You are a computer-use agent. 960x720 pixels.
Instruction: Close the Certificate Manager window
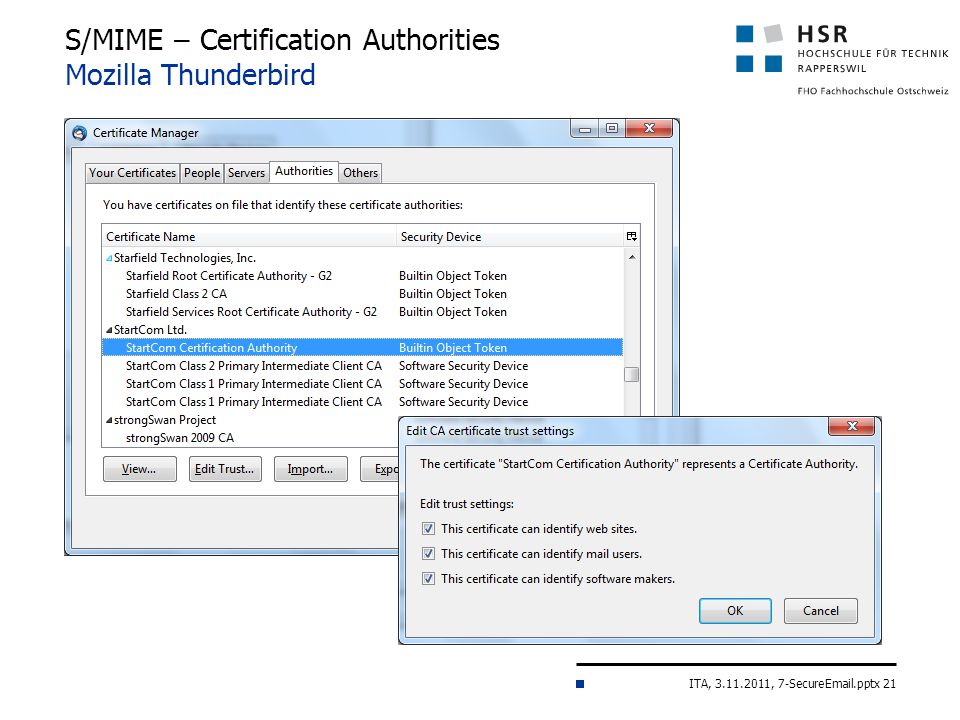coord(649,129)
